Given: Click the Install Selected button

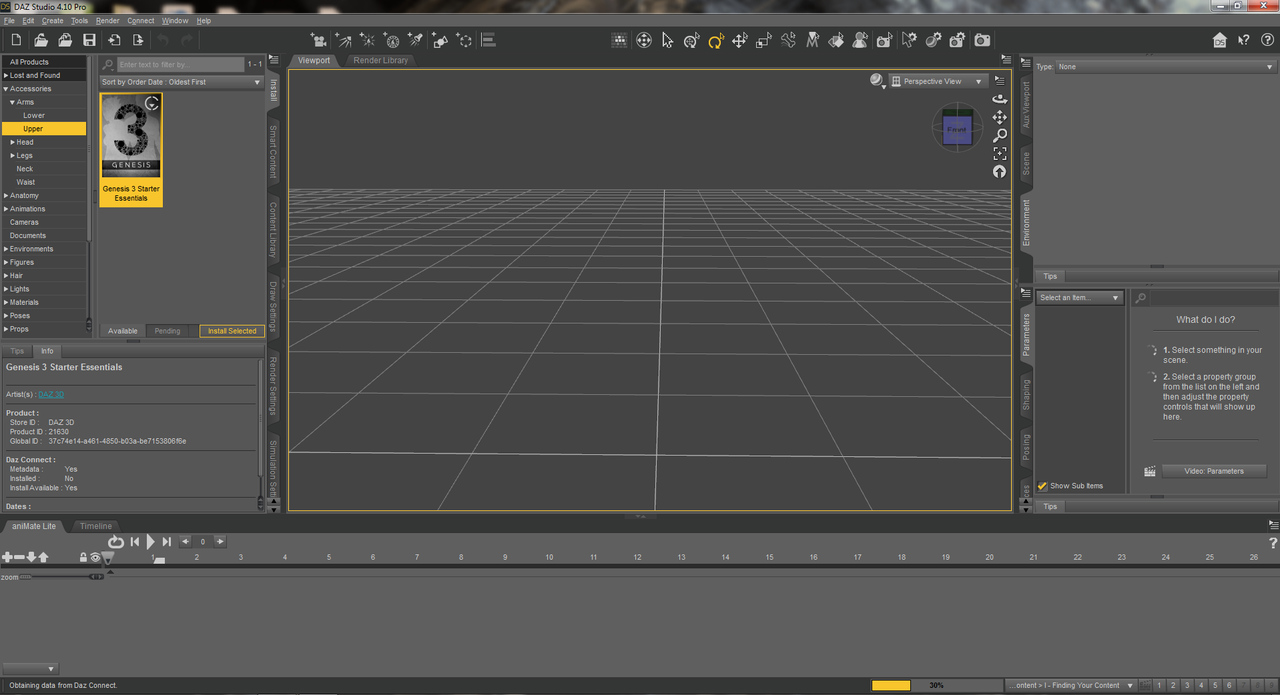Looking at the screenshot, I should point(232,331).
